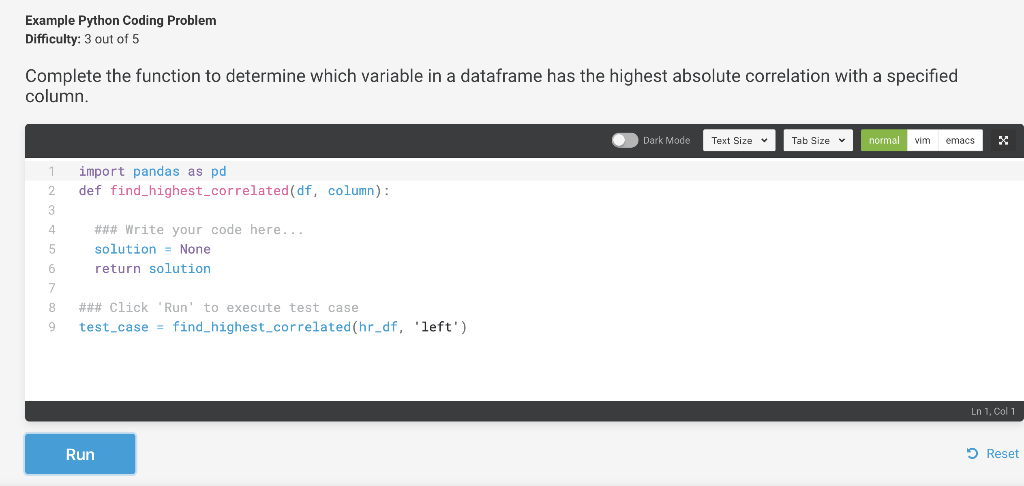Click line number 9 in the gutter
The image size is (1024, 486).
click(52, 327)
